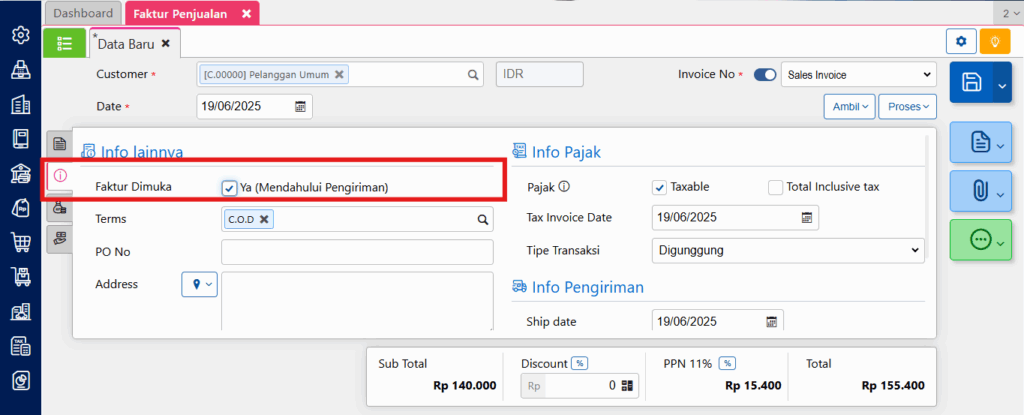Open the discount calculator icon
The image size is (1024, 415).
pyautogui.click(x=628, y=386)
